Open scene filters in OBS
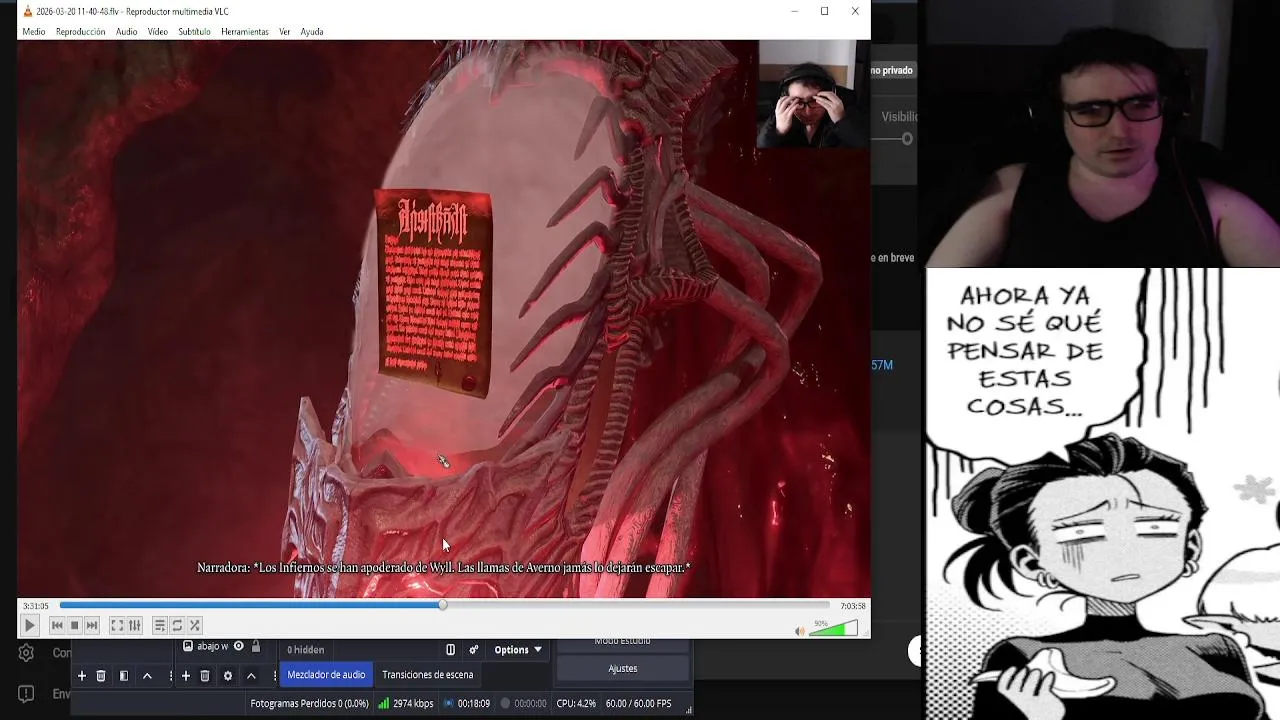The width and height of the screenshot is (1280, 720). (x=124, y=676)
